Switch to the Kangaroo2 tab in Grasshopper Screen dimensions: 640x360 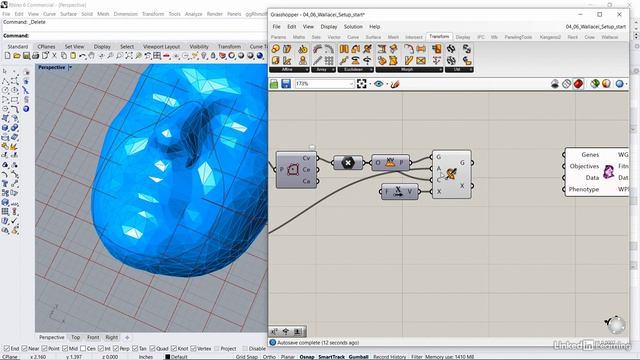tap(550, 37)
